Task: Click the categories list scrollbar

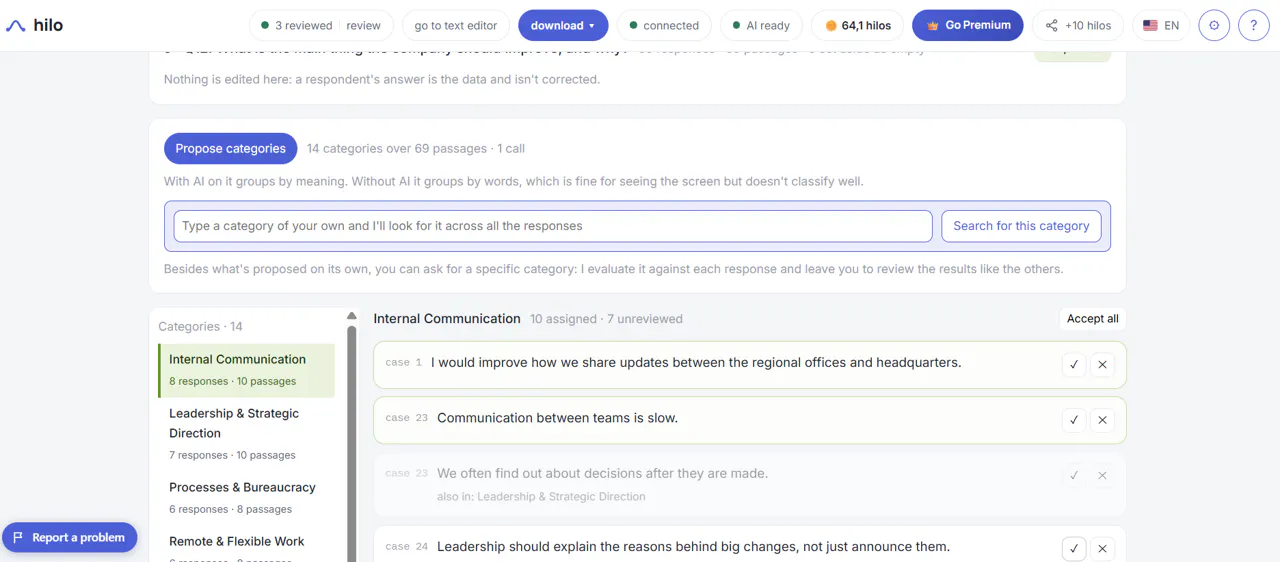Action: [351, 443]
